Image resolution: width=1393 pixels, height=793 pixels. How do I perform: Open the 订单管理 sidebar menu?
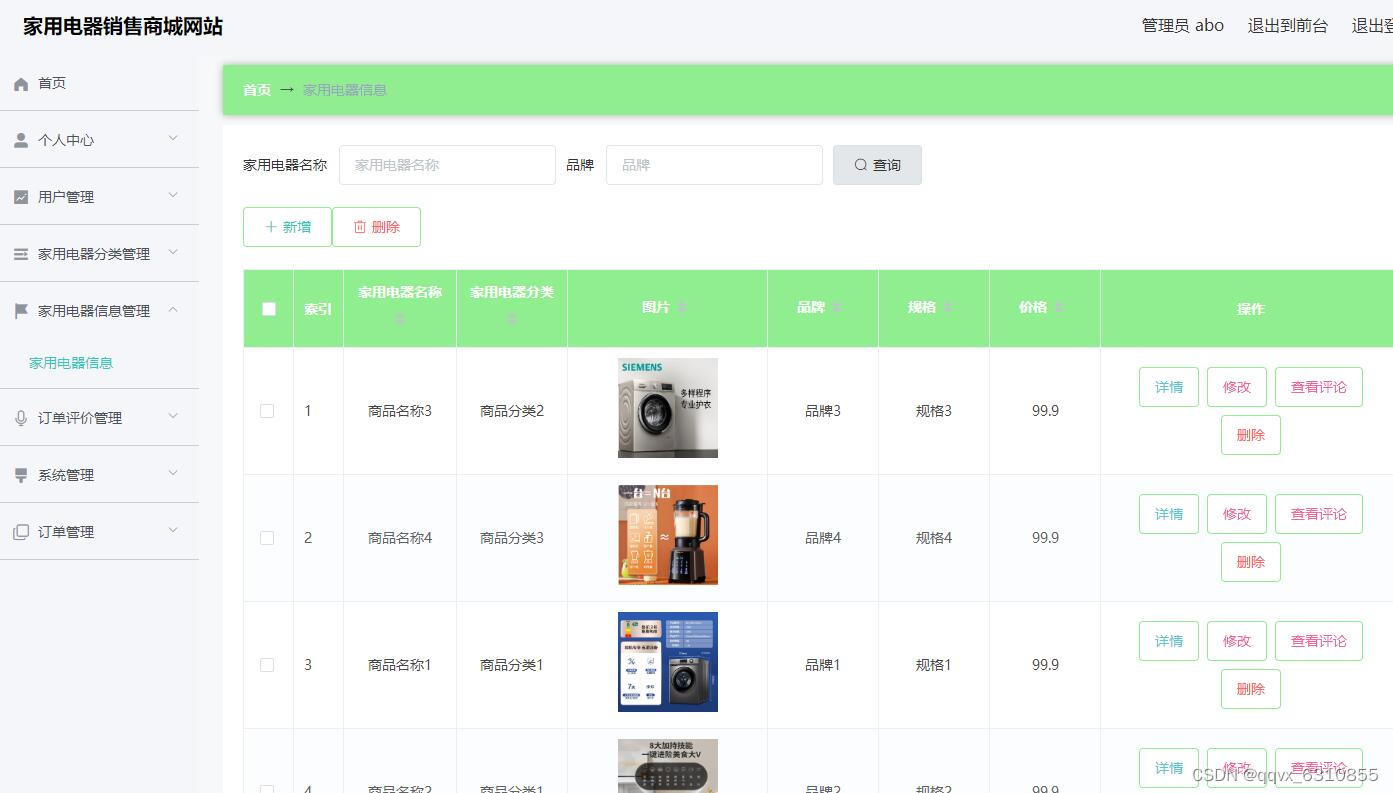99,532
